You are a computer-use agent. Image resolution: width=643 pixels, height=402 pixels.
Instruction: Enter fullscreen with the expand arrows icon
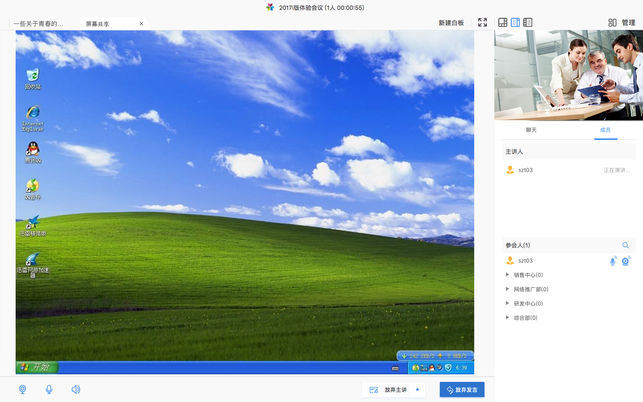(483, 22)
